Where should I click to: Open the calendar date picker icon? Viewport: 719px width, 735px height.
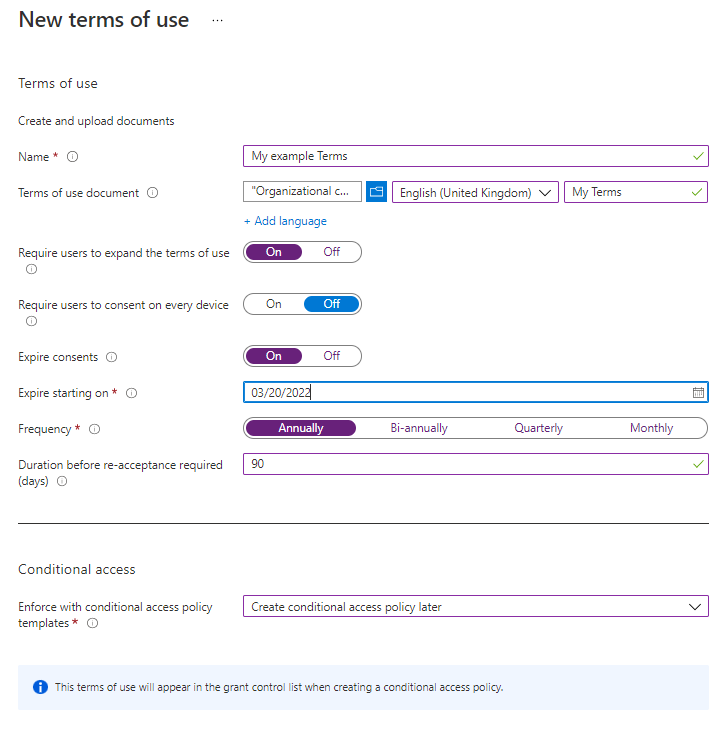[698, 393]
